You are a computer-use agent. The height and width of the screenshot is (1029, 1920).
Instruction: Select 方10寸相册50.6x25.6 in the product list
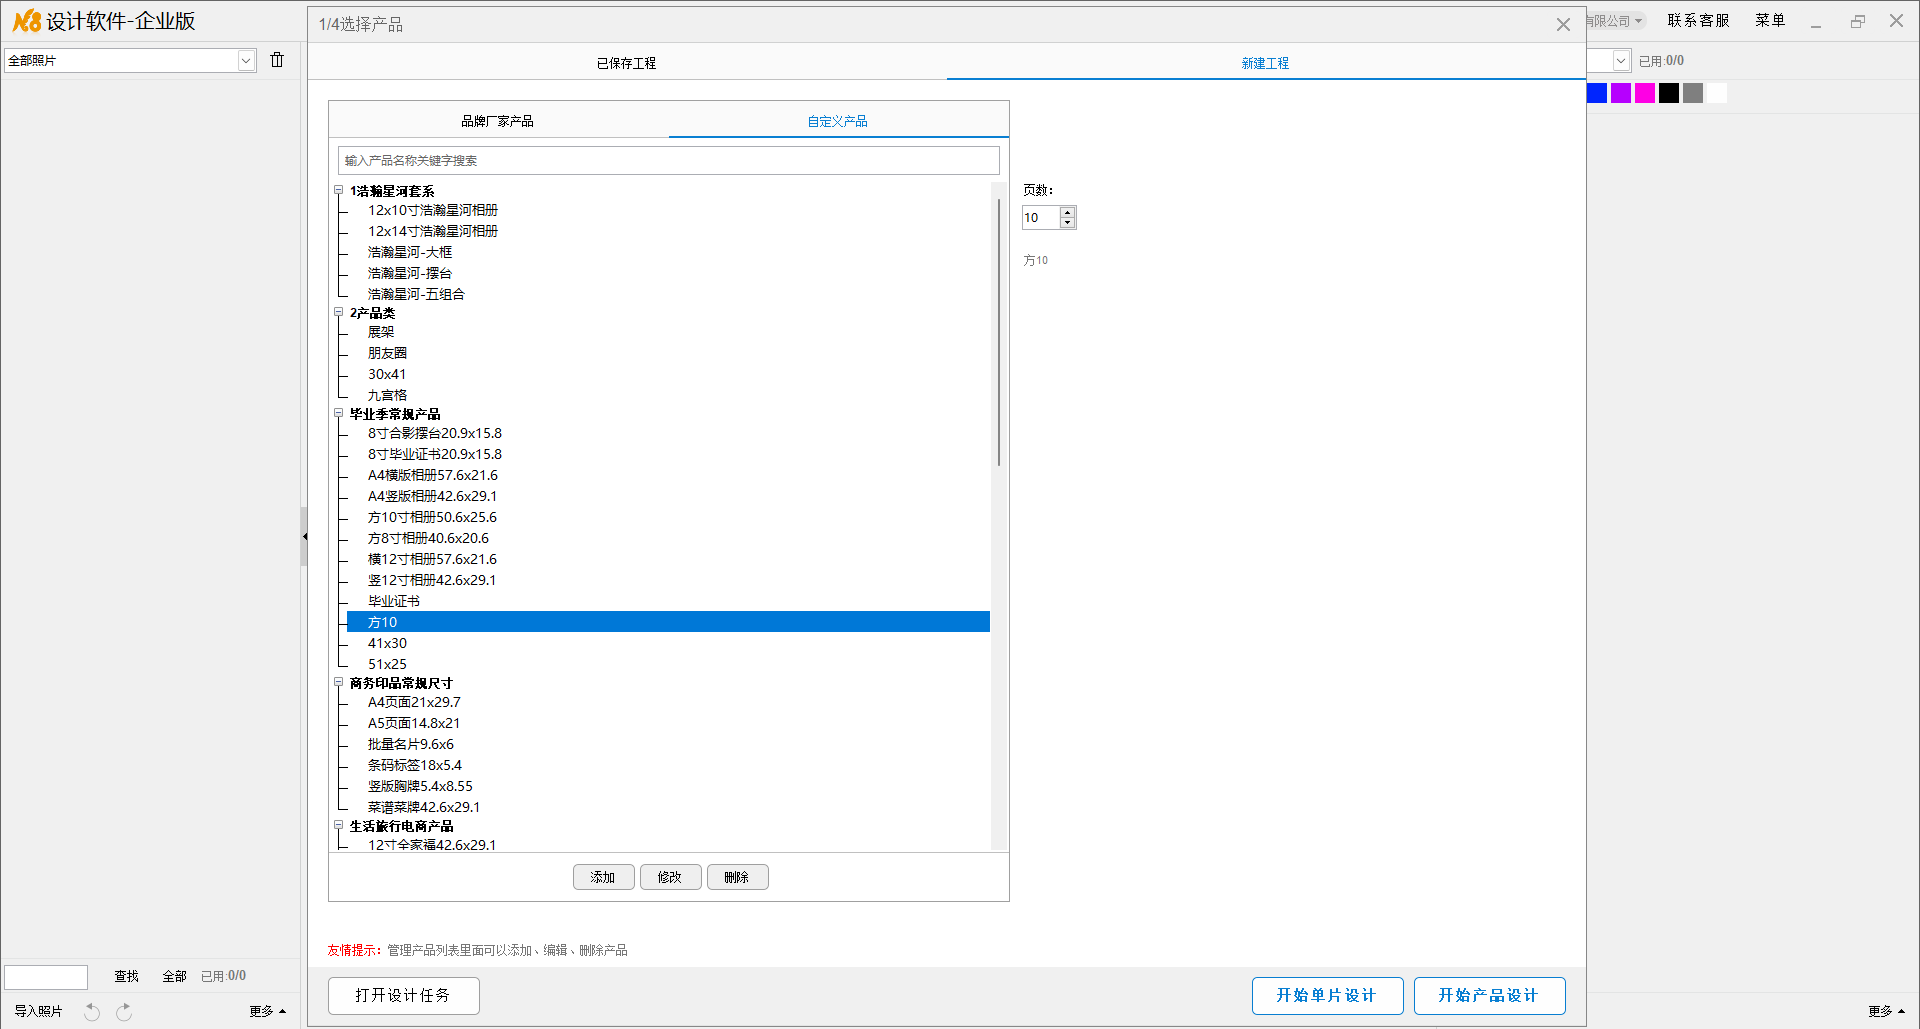click(432, 517)
